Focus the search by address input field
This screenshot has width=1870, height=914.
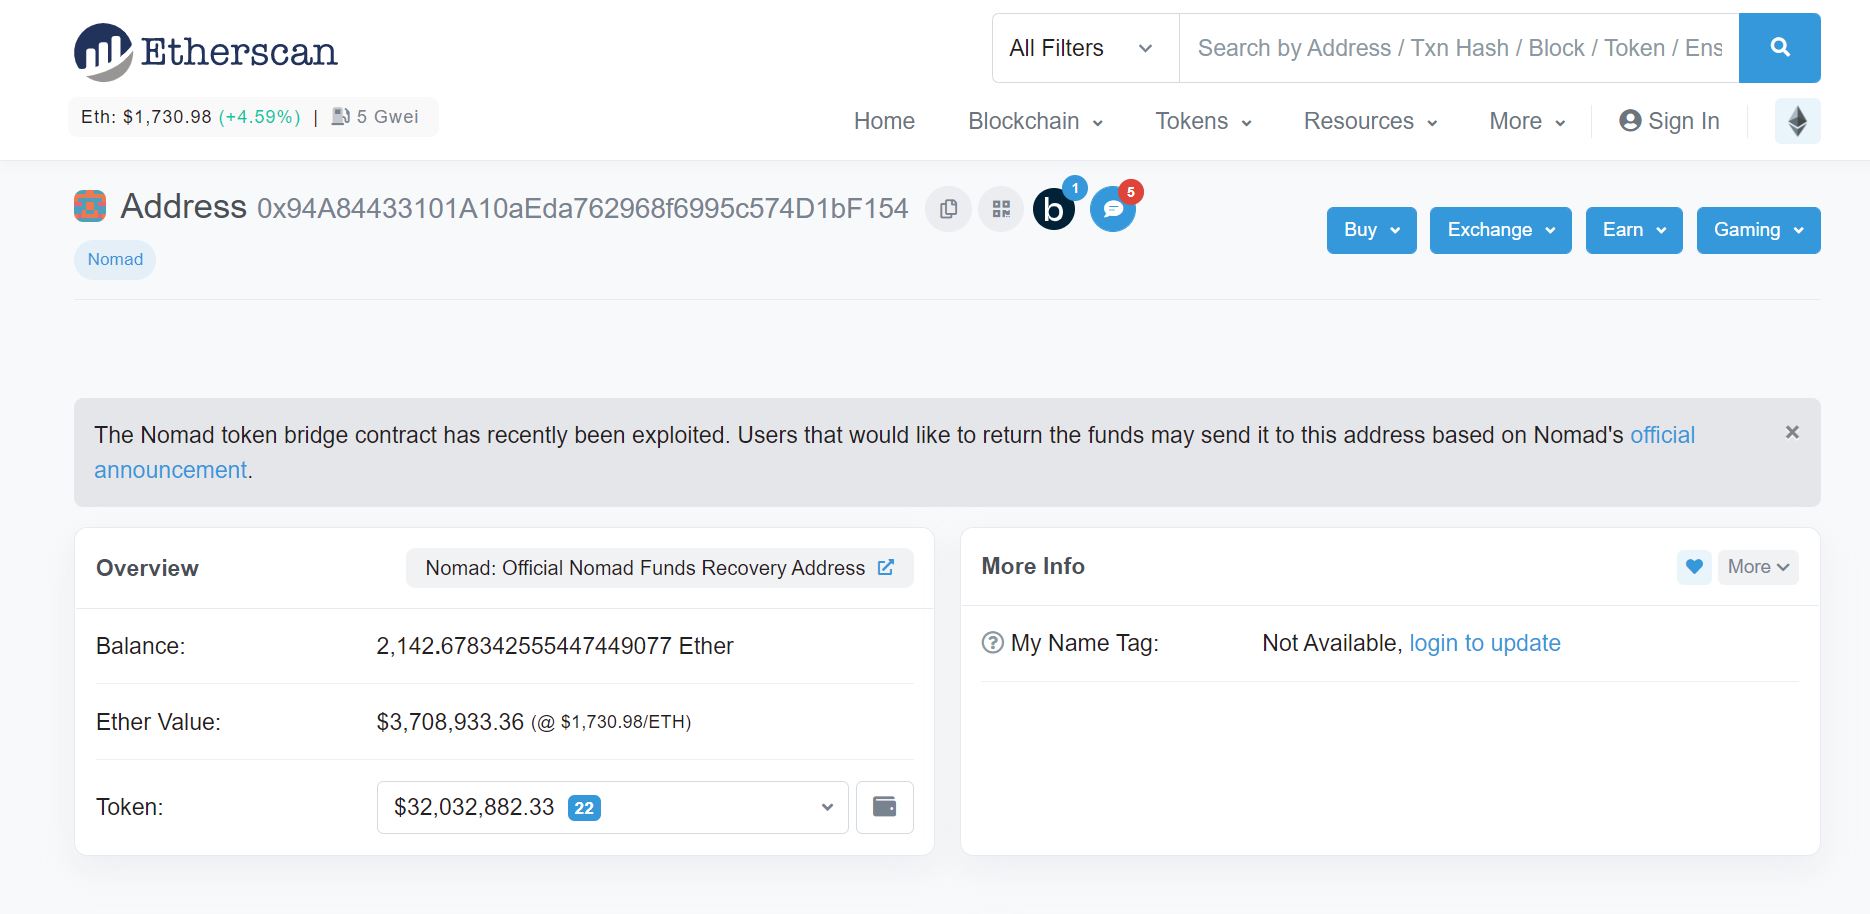[1459, 48]
